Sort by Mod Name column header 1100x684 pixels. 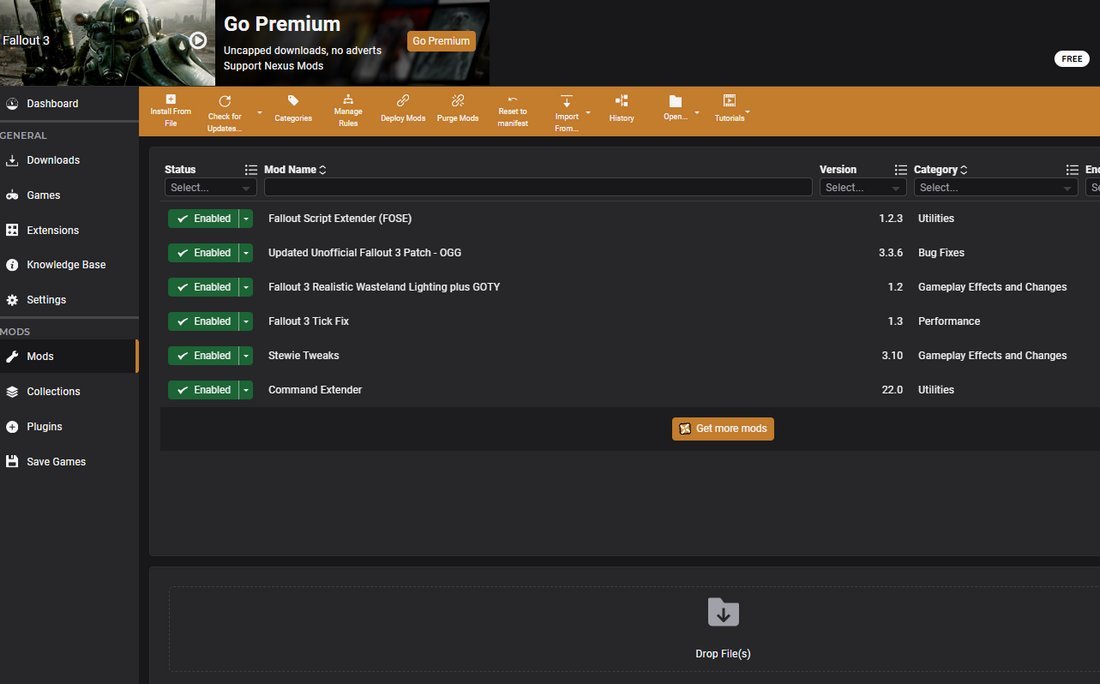coord(295,170)
